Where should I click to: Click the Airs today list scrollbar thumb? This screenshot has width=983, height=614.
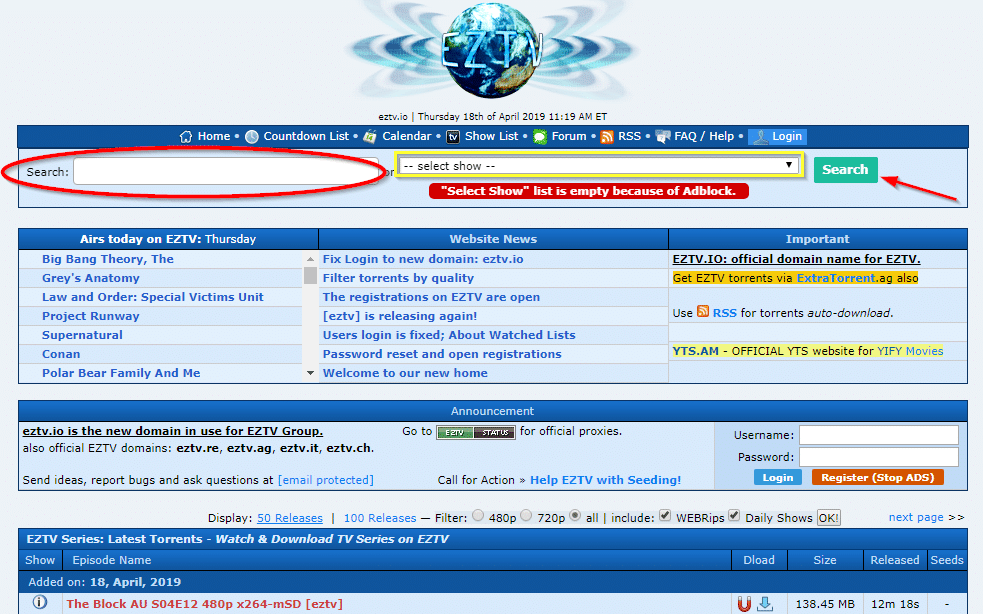click(310, 276)
